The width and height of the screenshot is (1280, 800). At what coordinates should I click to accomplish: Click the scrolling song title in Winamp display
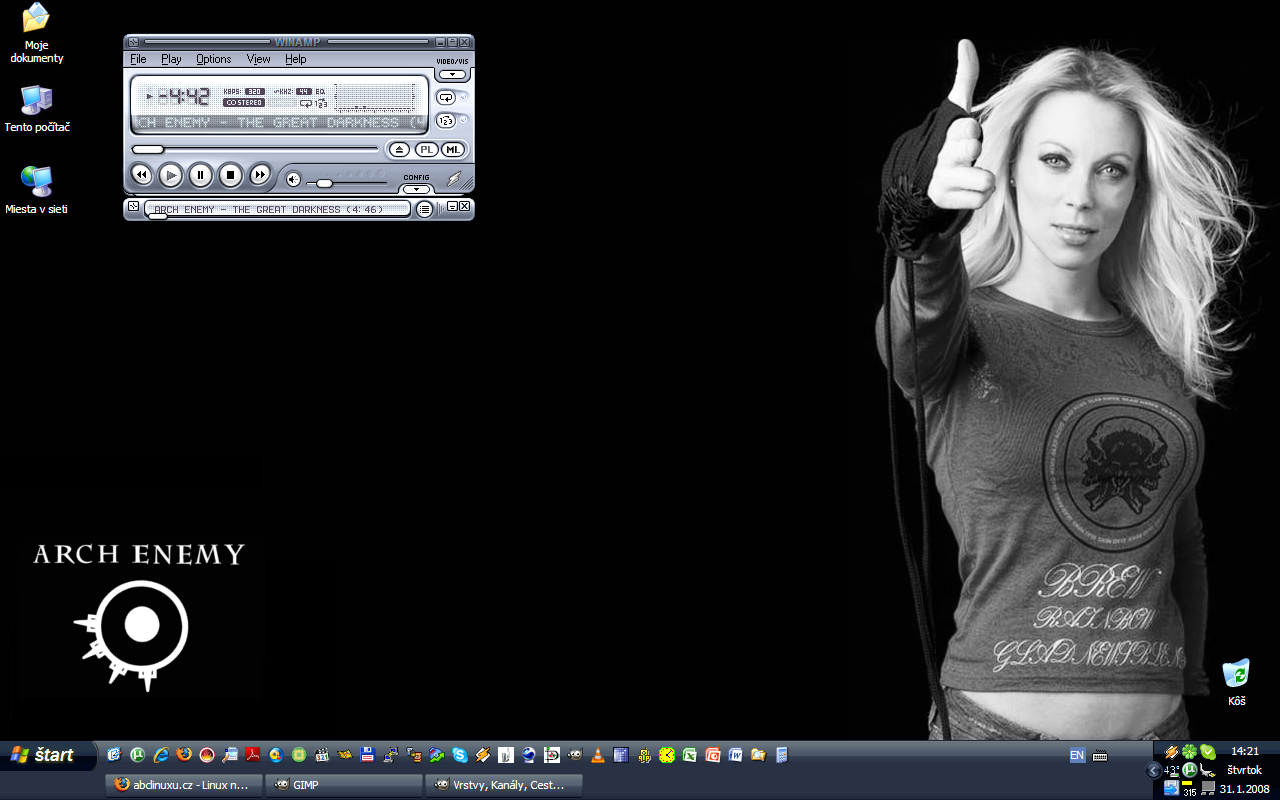(x=279, y=122)
